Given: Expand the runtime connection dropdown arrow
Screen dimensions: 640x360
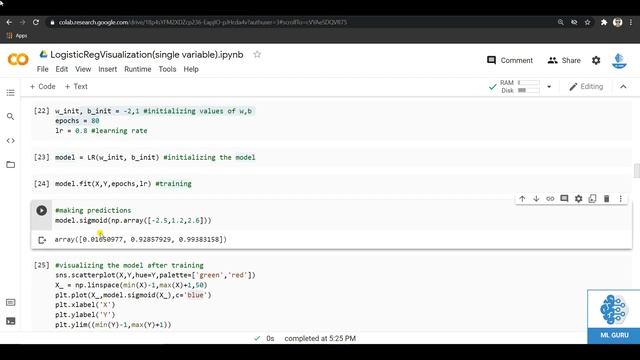Looking at the screenshot, I should (549, 87).
